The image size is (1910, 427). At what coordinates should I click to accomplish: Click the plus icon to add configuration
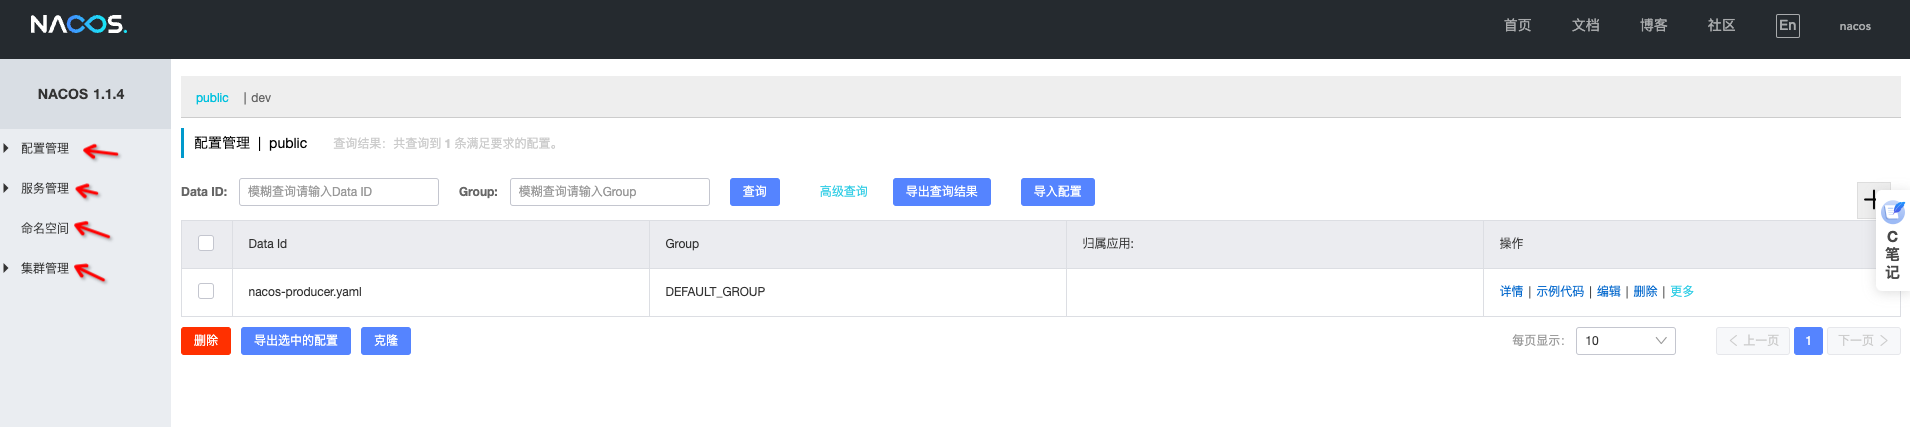click(x=1869, y=200)
